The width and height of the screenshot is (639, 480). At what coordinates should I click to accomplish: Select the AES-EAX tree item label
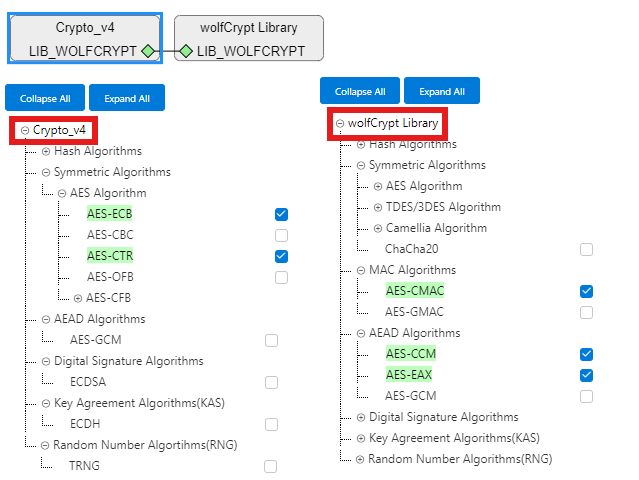point(410,375)
